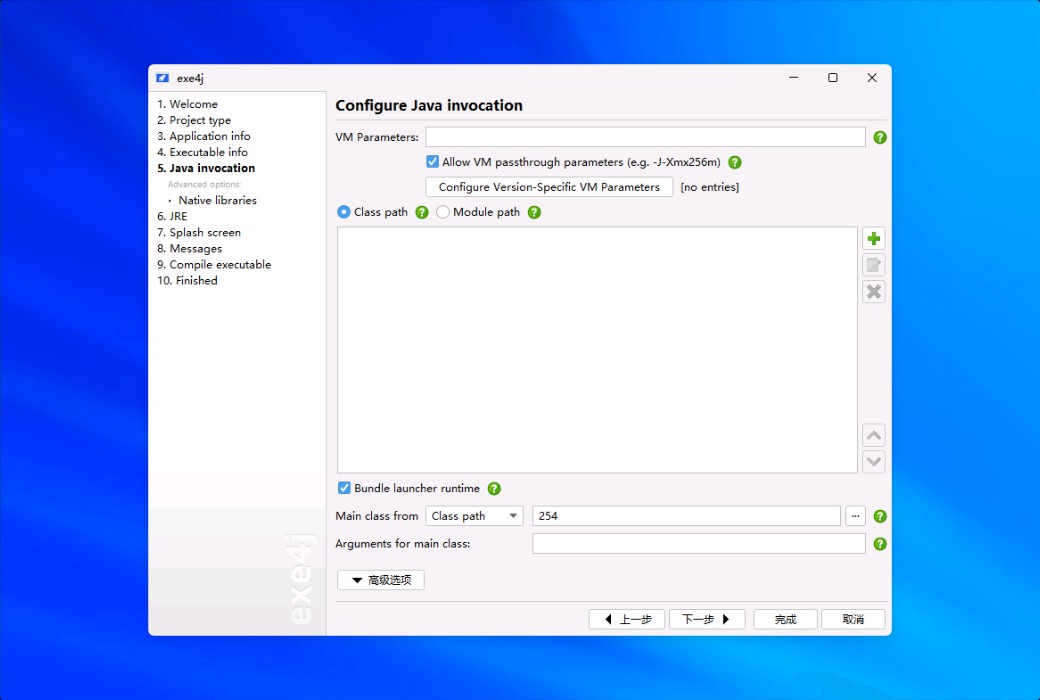This screenshot has width=1040, height=700.
Task: Cancel the wizard with 取消
Action: (853, 619)
